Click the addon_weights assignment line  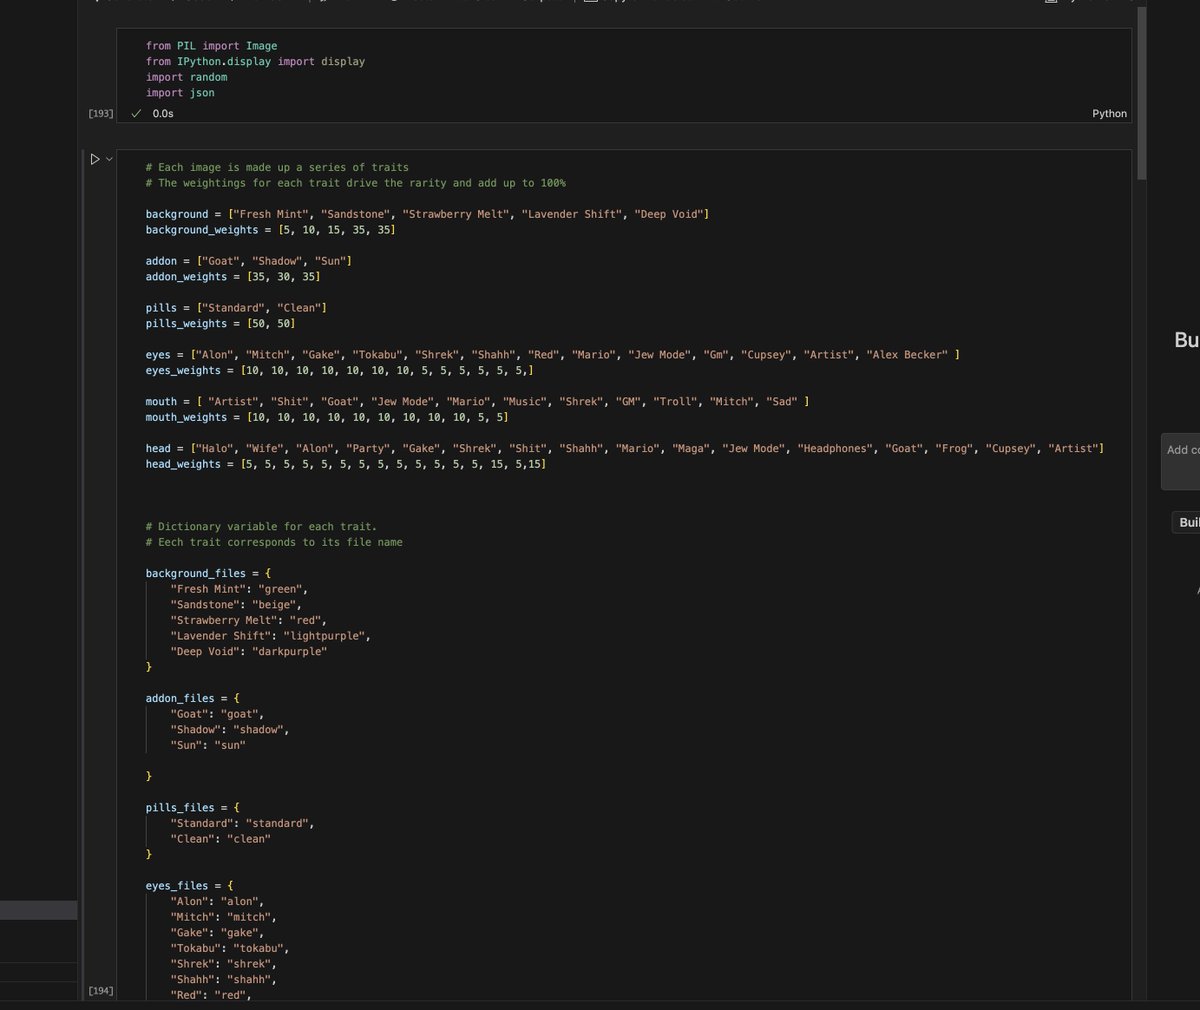tap(233, 277)
